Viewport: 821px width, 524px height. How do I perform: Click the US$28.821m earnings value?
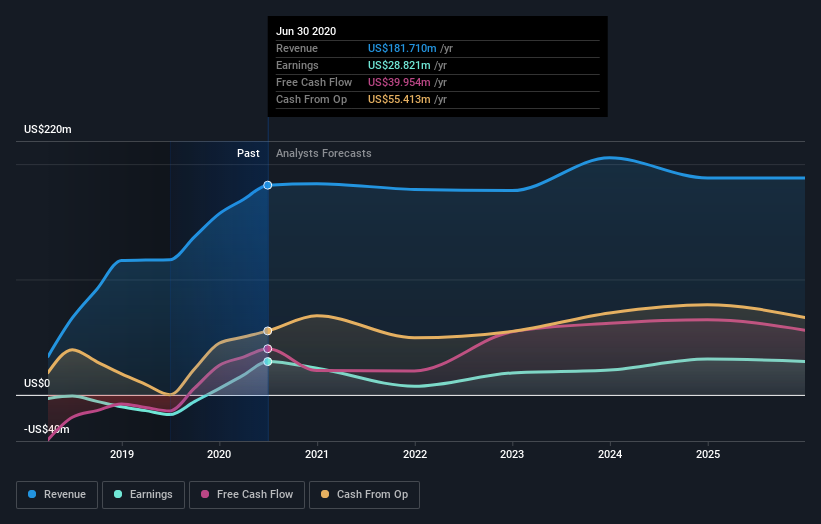coord(399,65)
